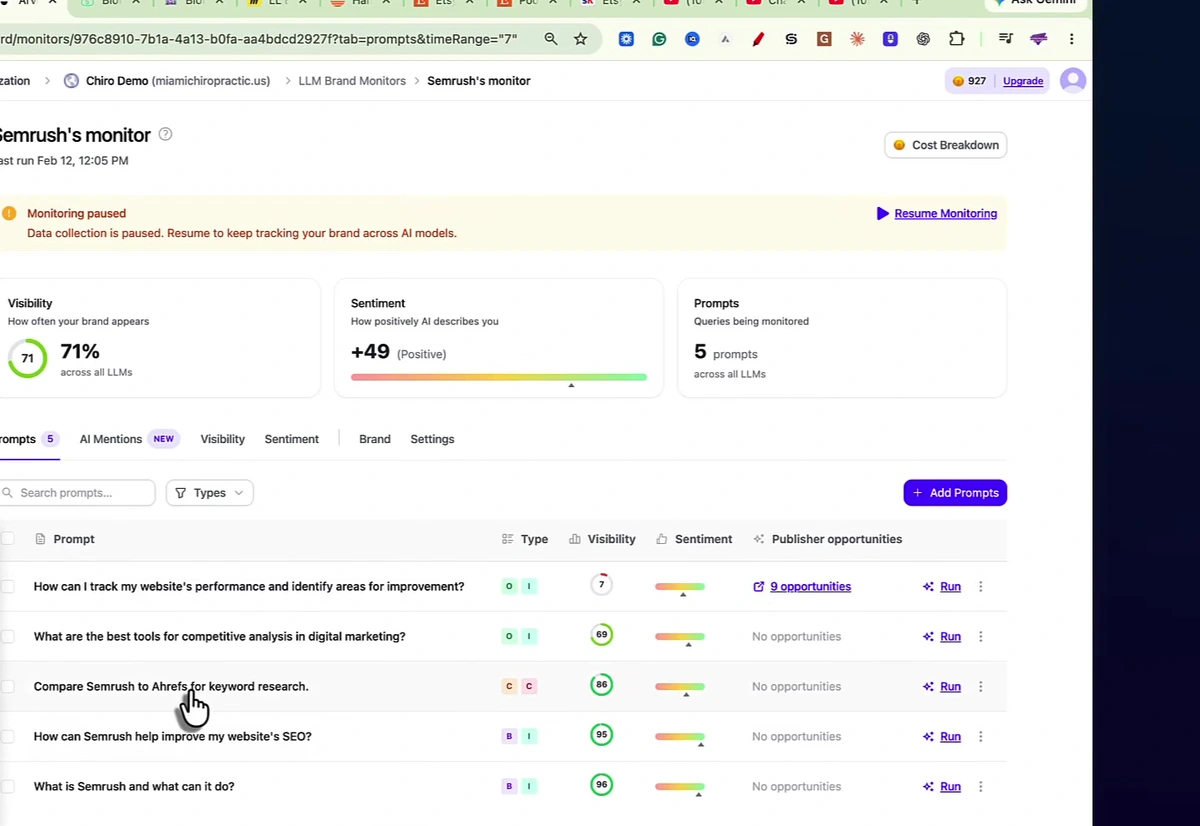Go to LLM Brand Monitors breadcrumb
Image resolution: width=1200 pixels, height=826 pixels.
(352, 81)
